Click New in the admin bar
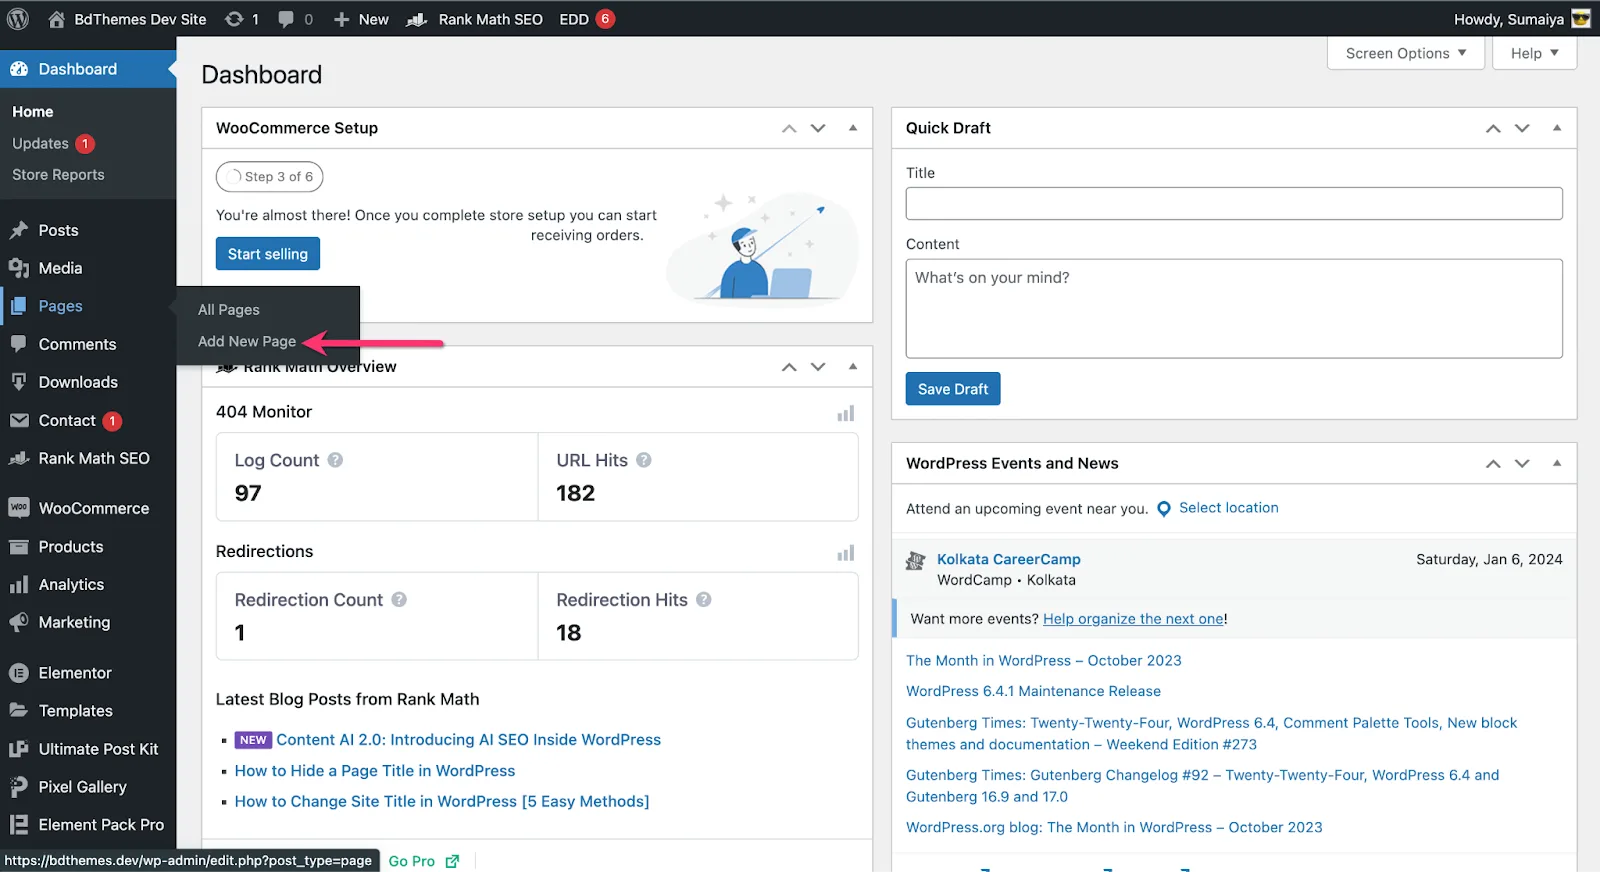 [361, 19]
